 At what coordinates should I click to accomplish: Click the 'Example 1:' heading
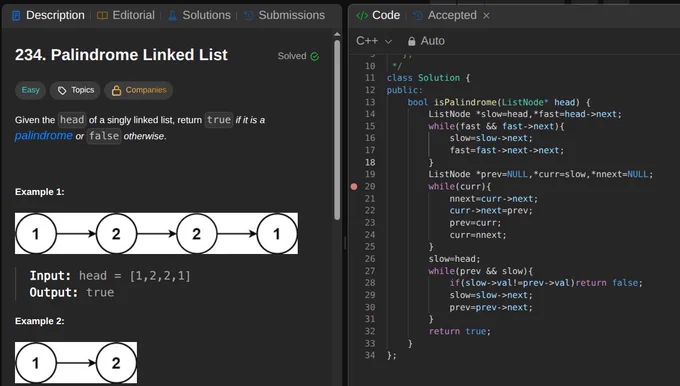[39, 192]
